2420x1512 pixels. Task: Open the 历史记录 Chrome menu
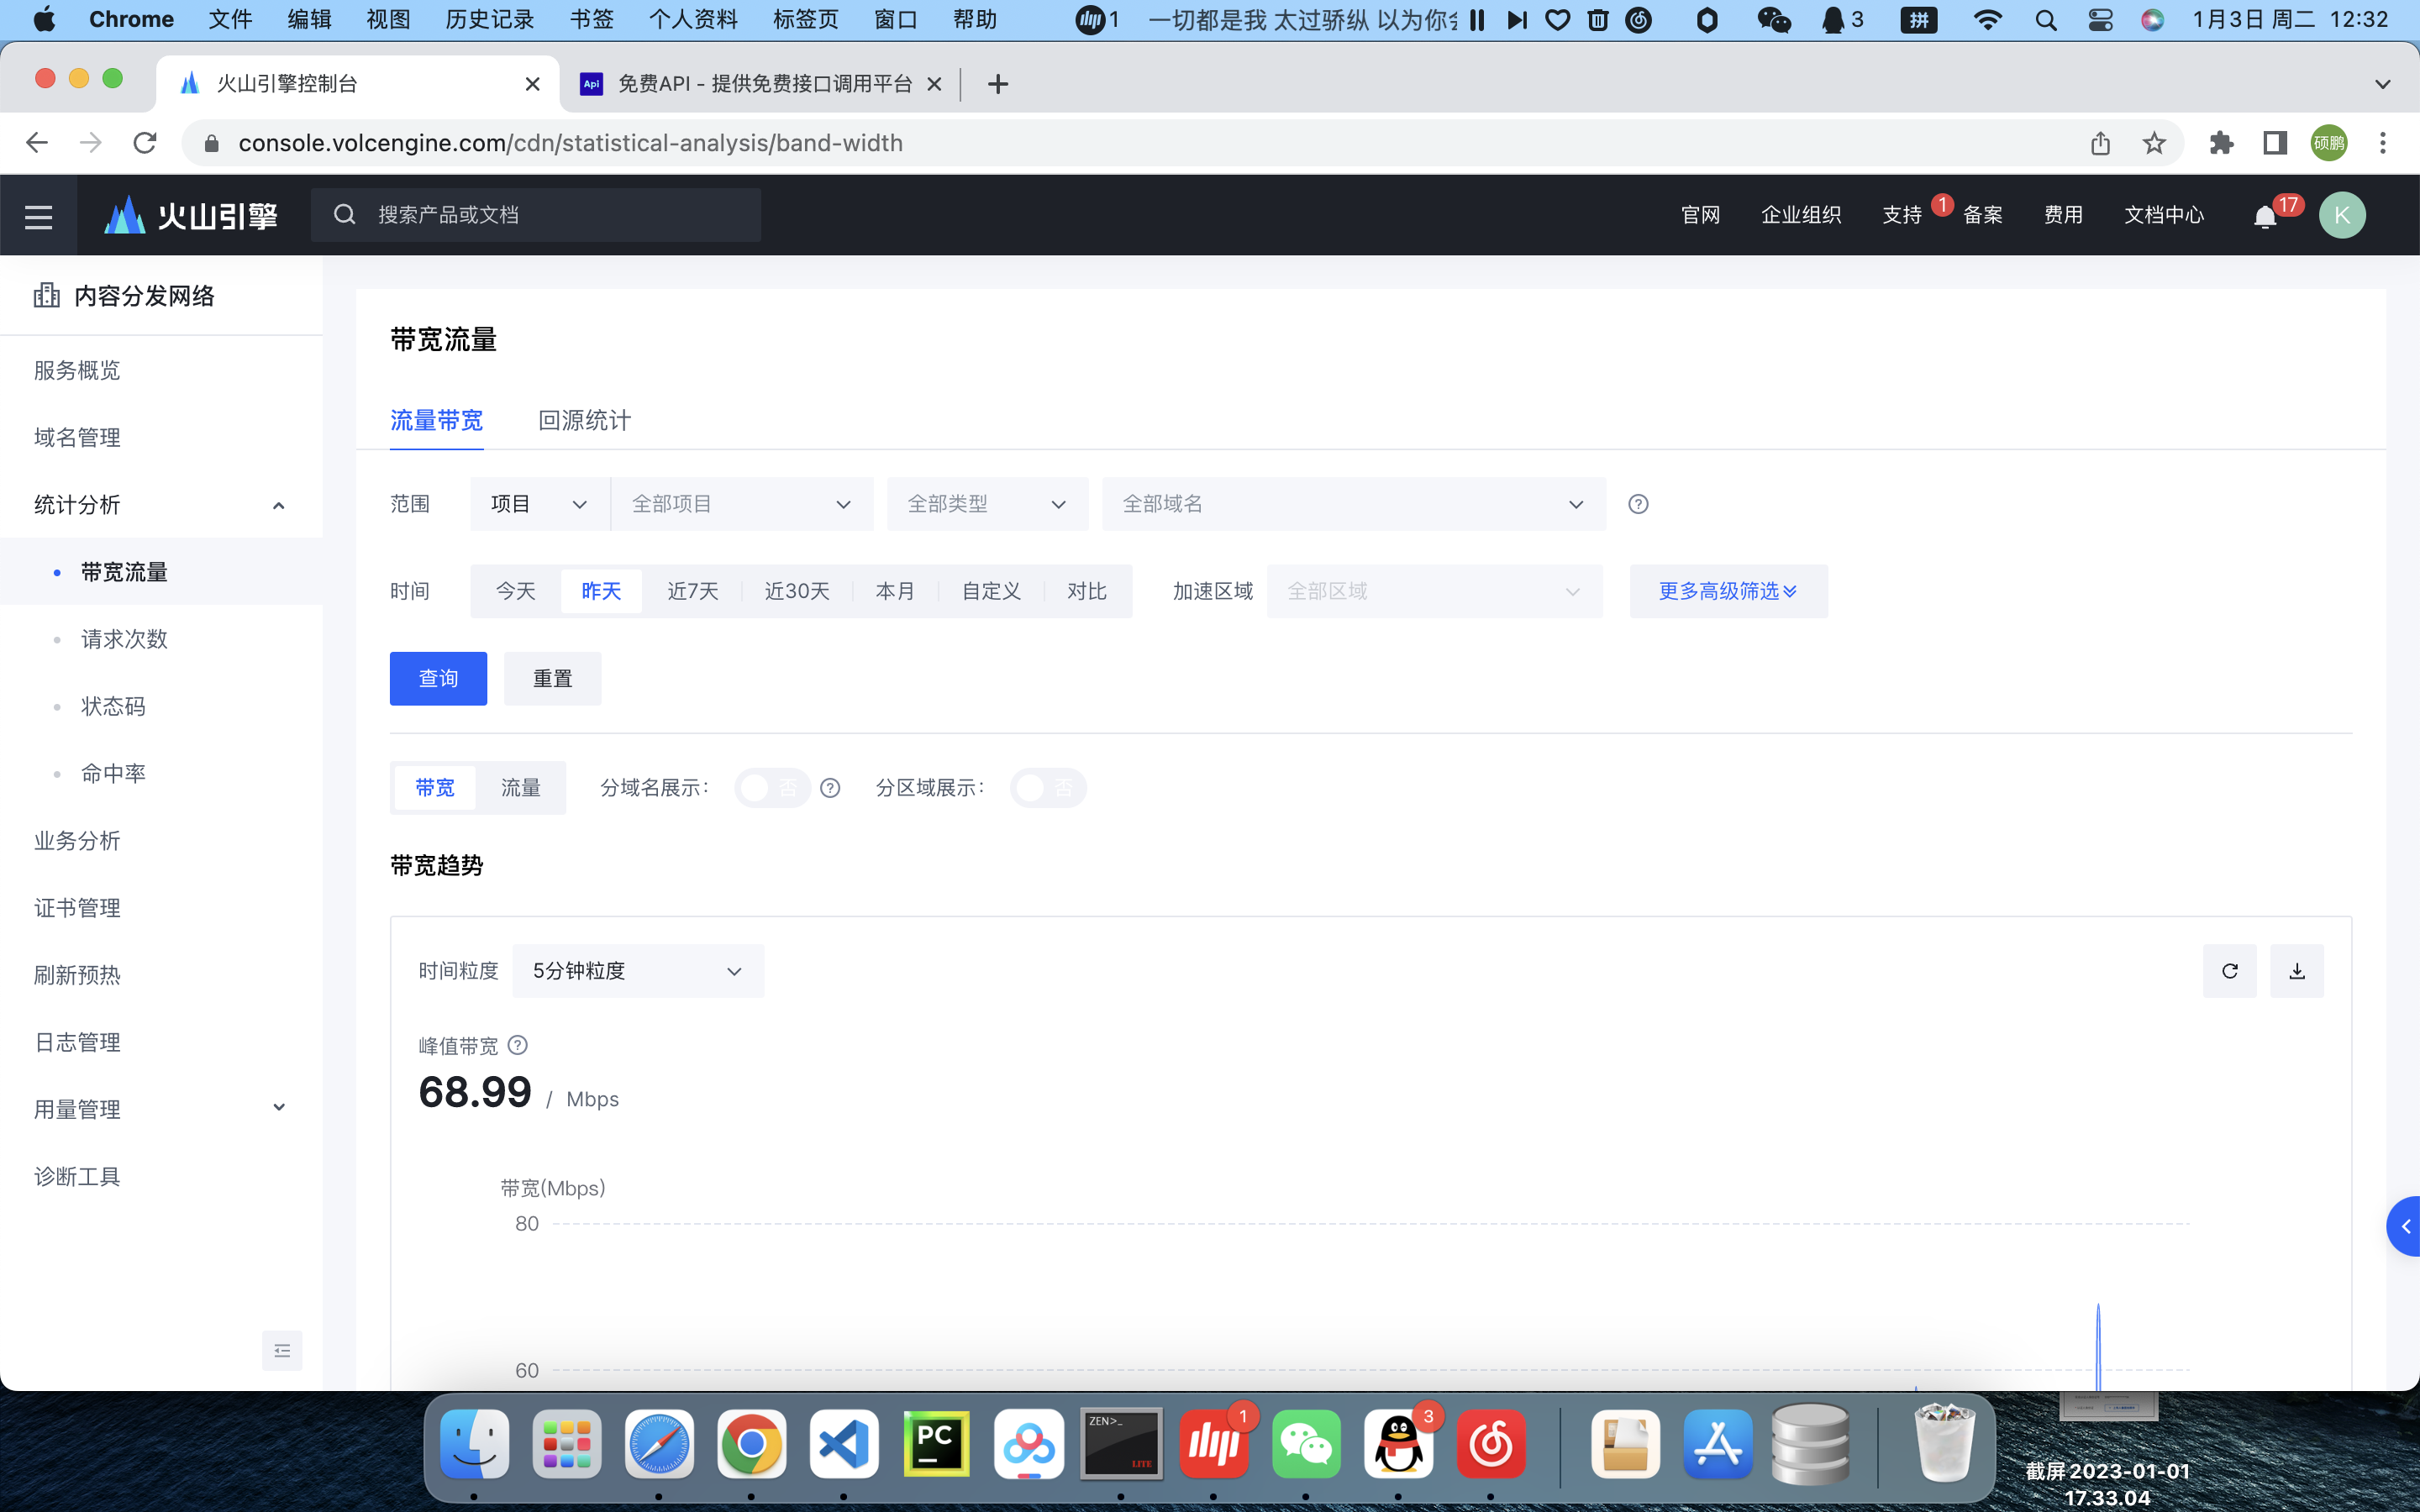[490, 20]
